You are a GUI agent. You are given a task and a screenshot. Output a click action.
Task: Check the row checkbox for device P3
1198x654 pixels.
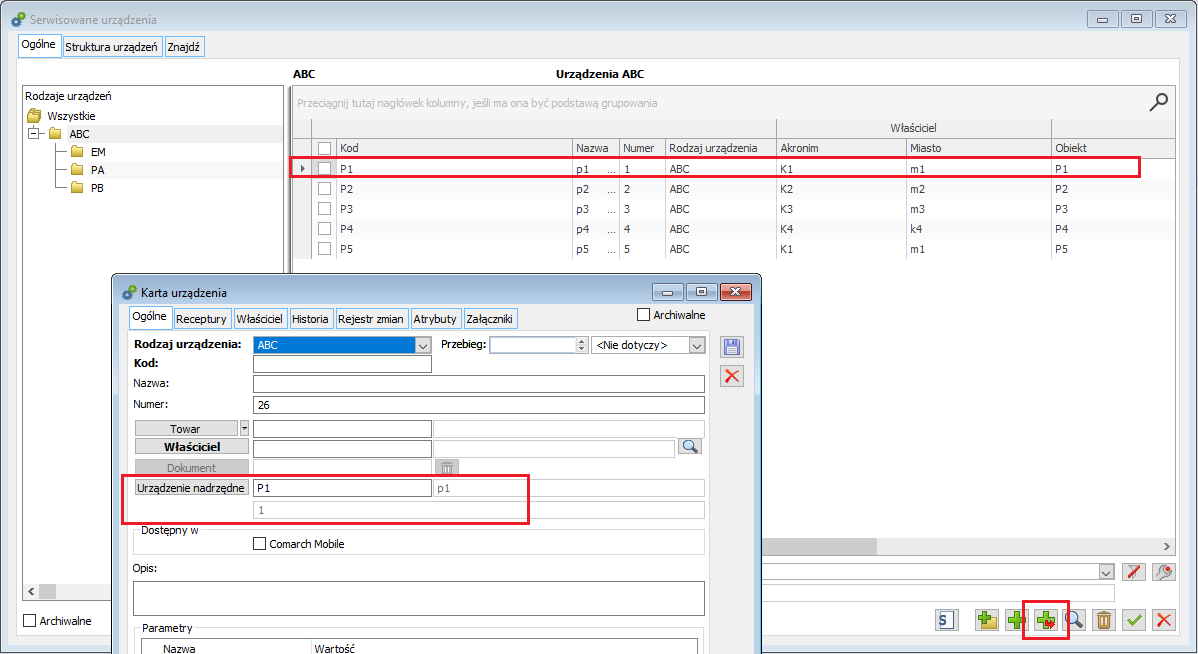click(x=325, y=209)
